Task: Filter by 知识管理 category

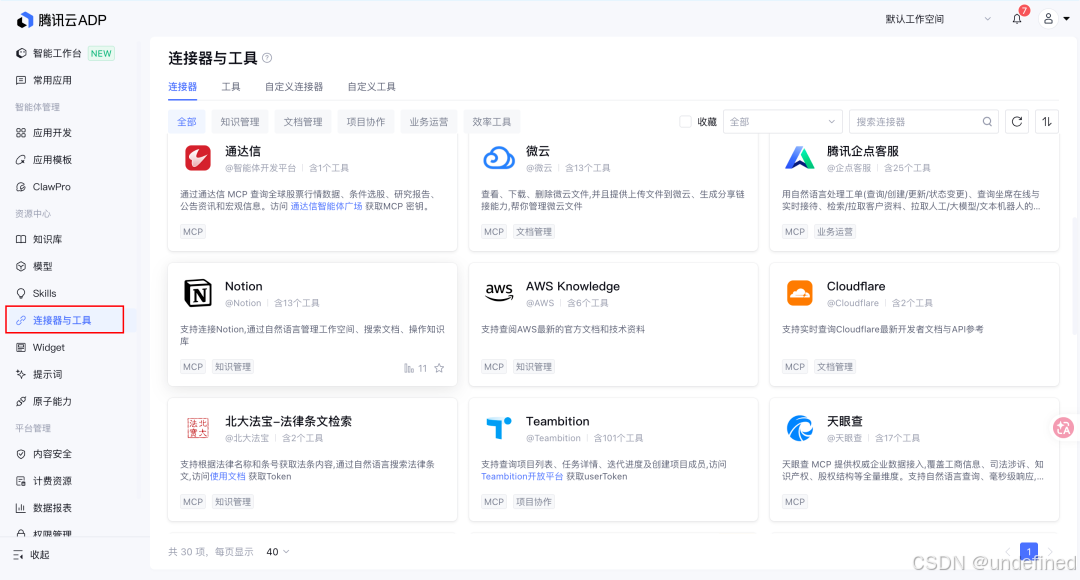Action: tap(240, 122)
